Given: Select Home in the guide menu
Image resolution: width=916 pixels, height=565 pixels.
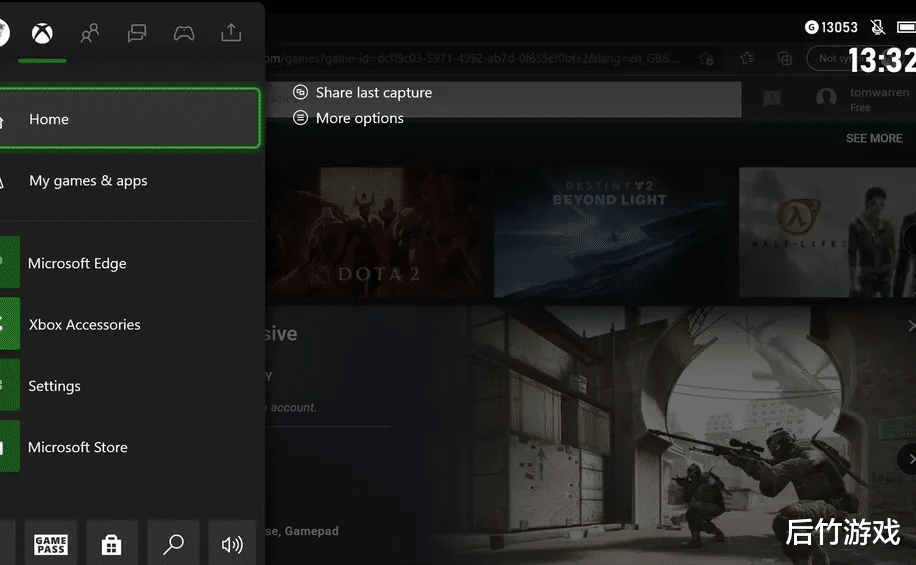Looking at the screenshot, I should coord(129,119).
